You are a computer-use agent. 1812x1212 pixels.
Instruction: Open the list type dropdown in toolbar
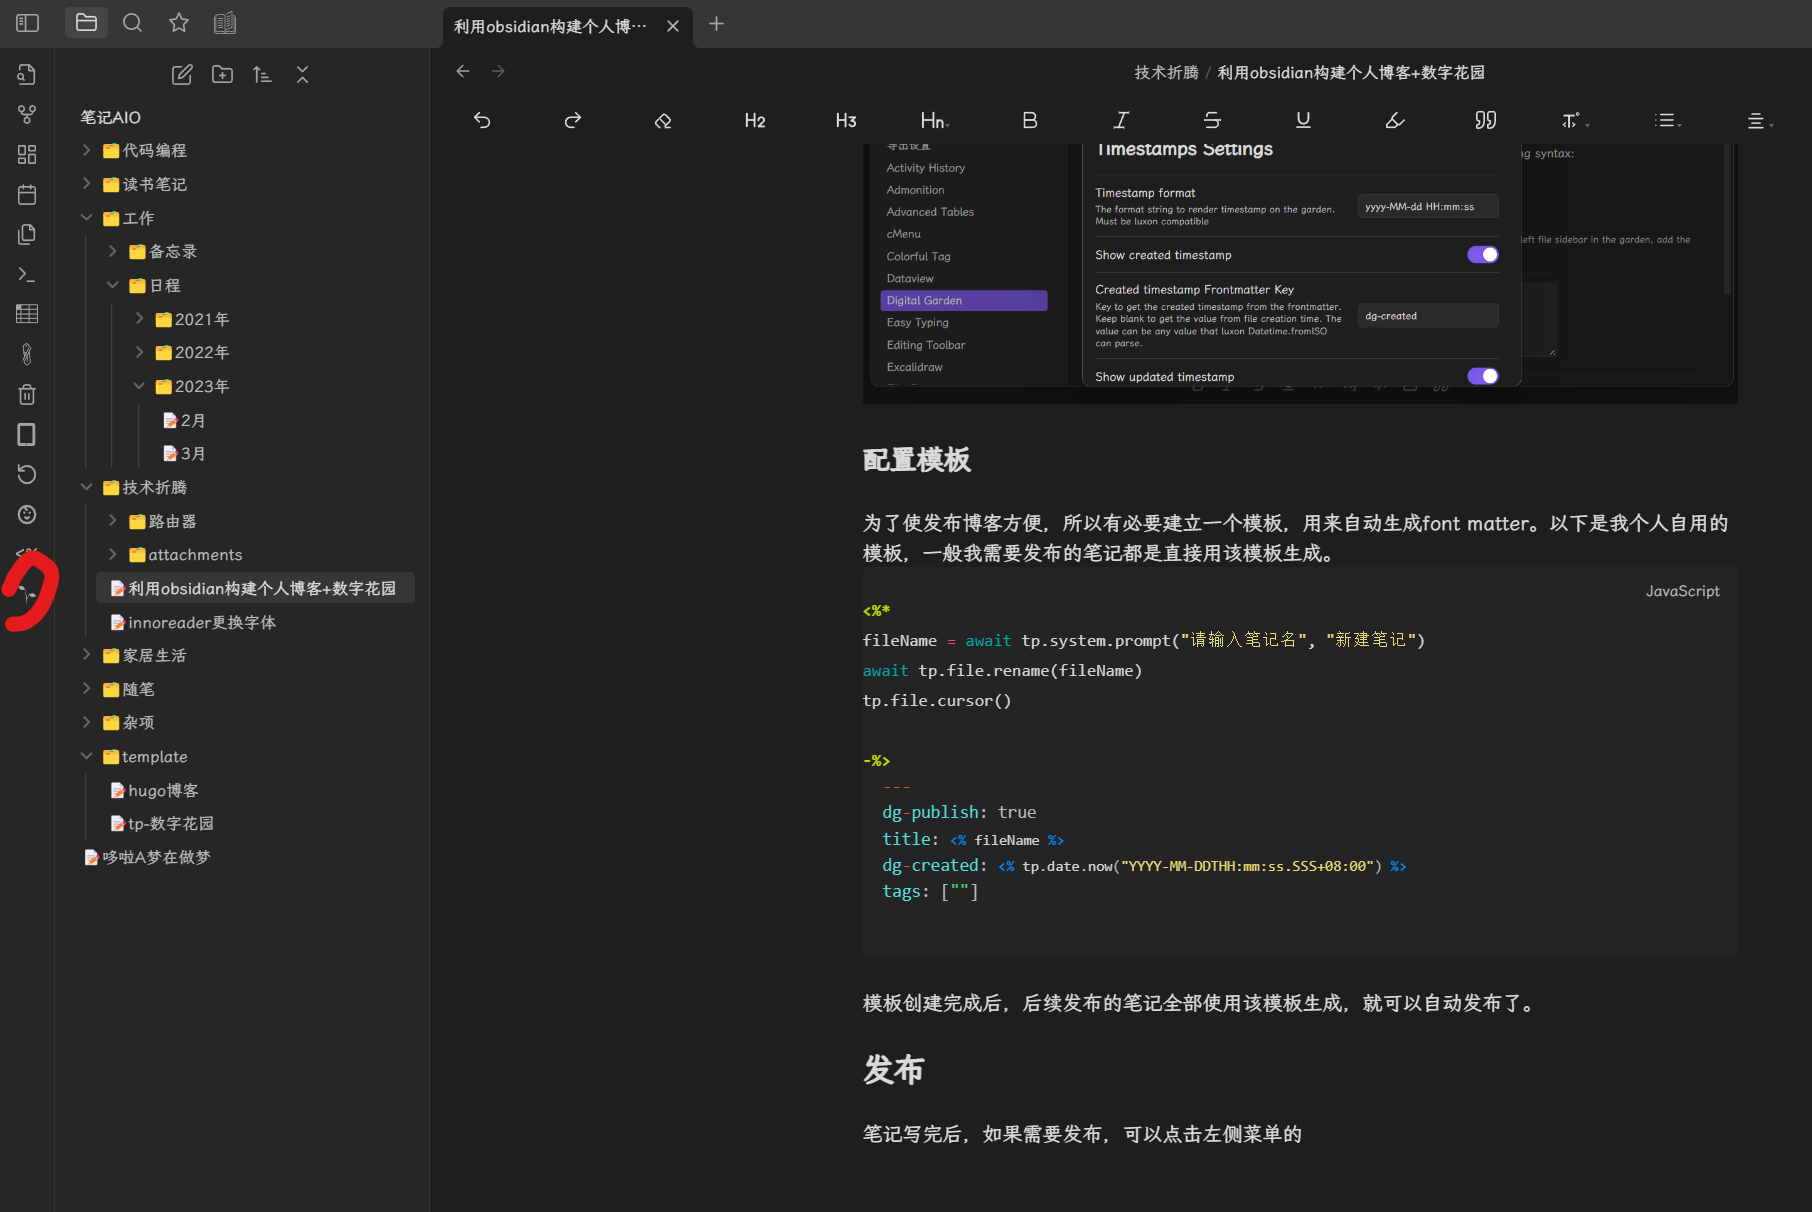pos(1668,120)
